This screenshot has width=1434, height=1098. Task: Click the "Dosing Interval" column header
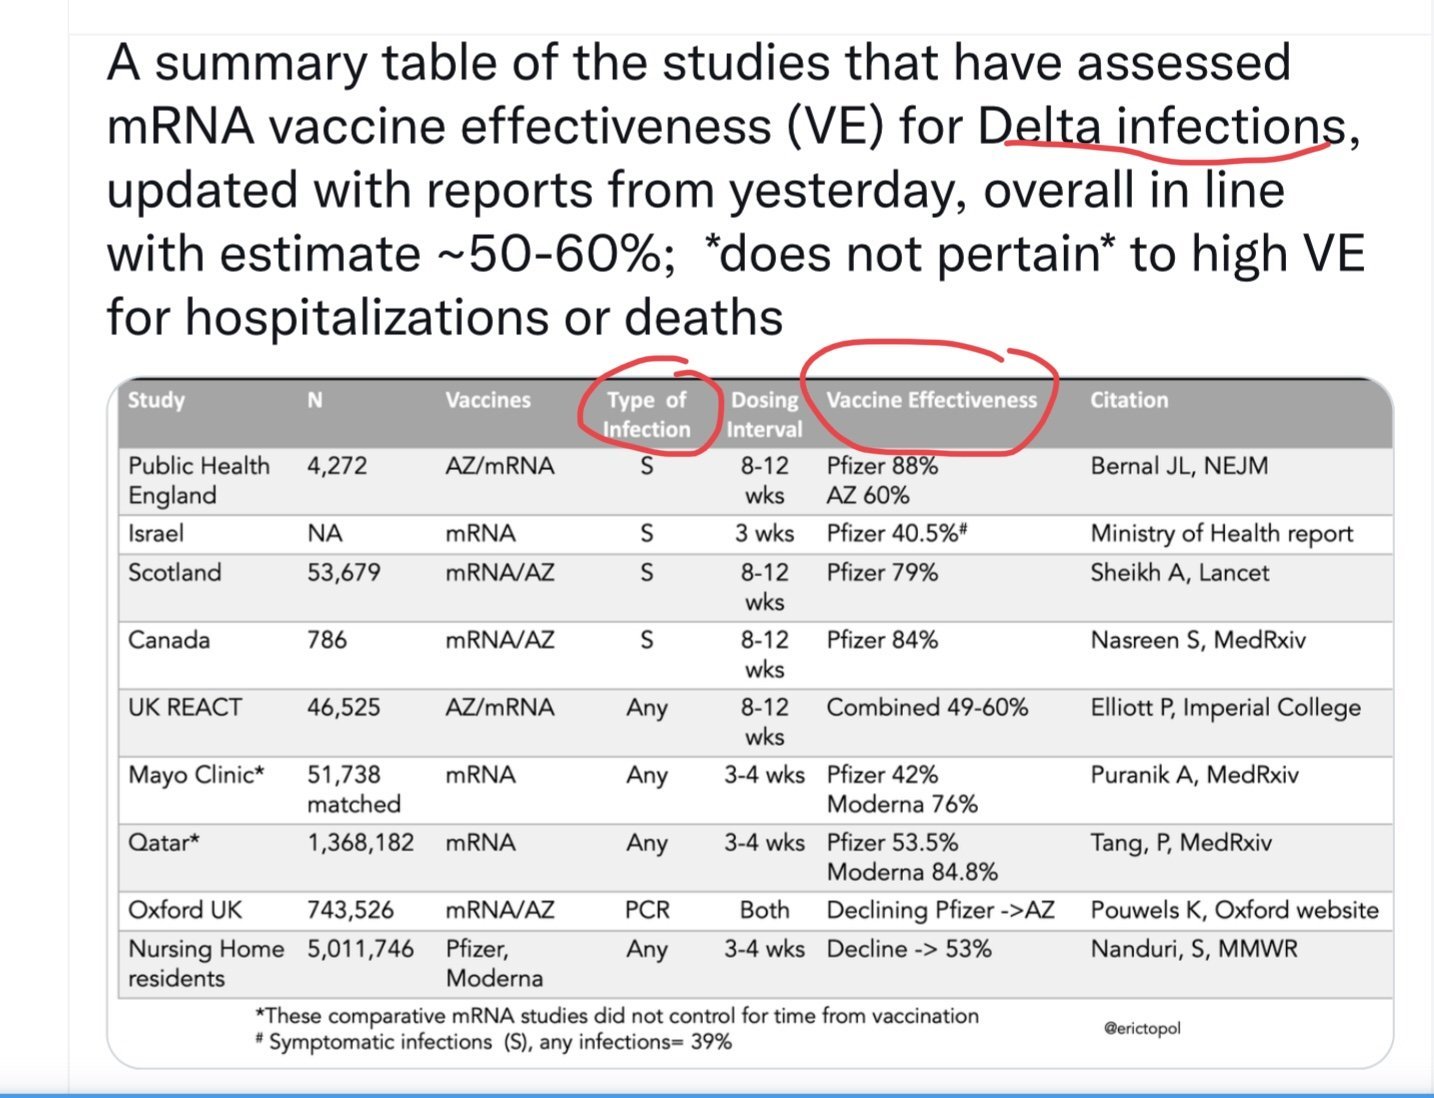(764, 414)
